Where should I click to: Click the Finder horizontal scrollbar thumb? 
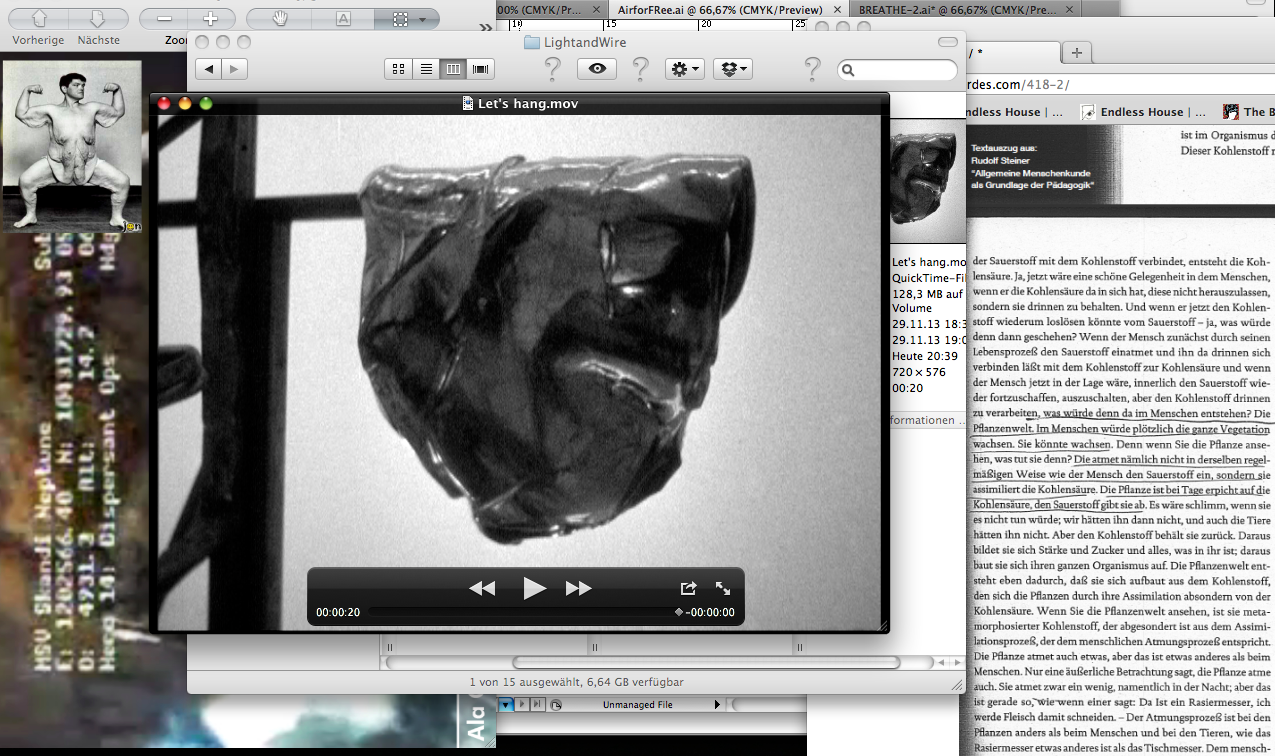[x=707, y=662]
